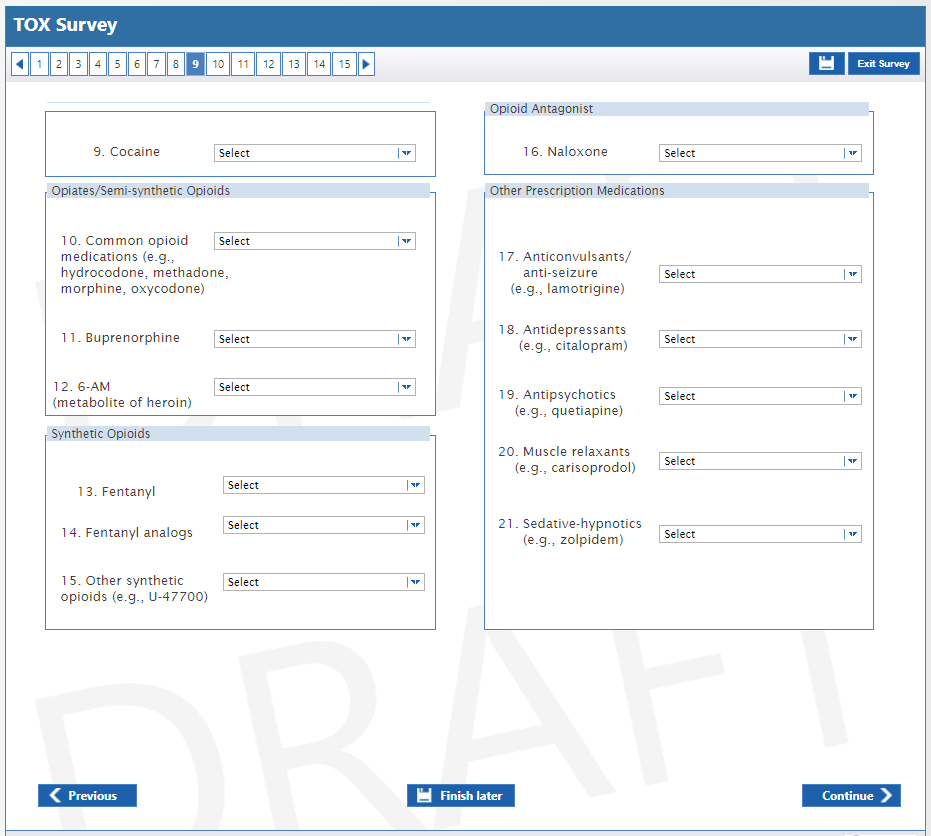The height and width of the screenshot is (836, 931).
Task: Open the Naloxone dropdown
Action: click(x=760, y=153)
